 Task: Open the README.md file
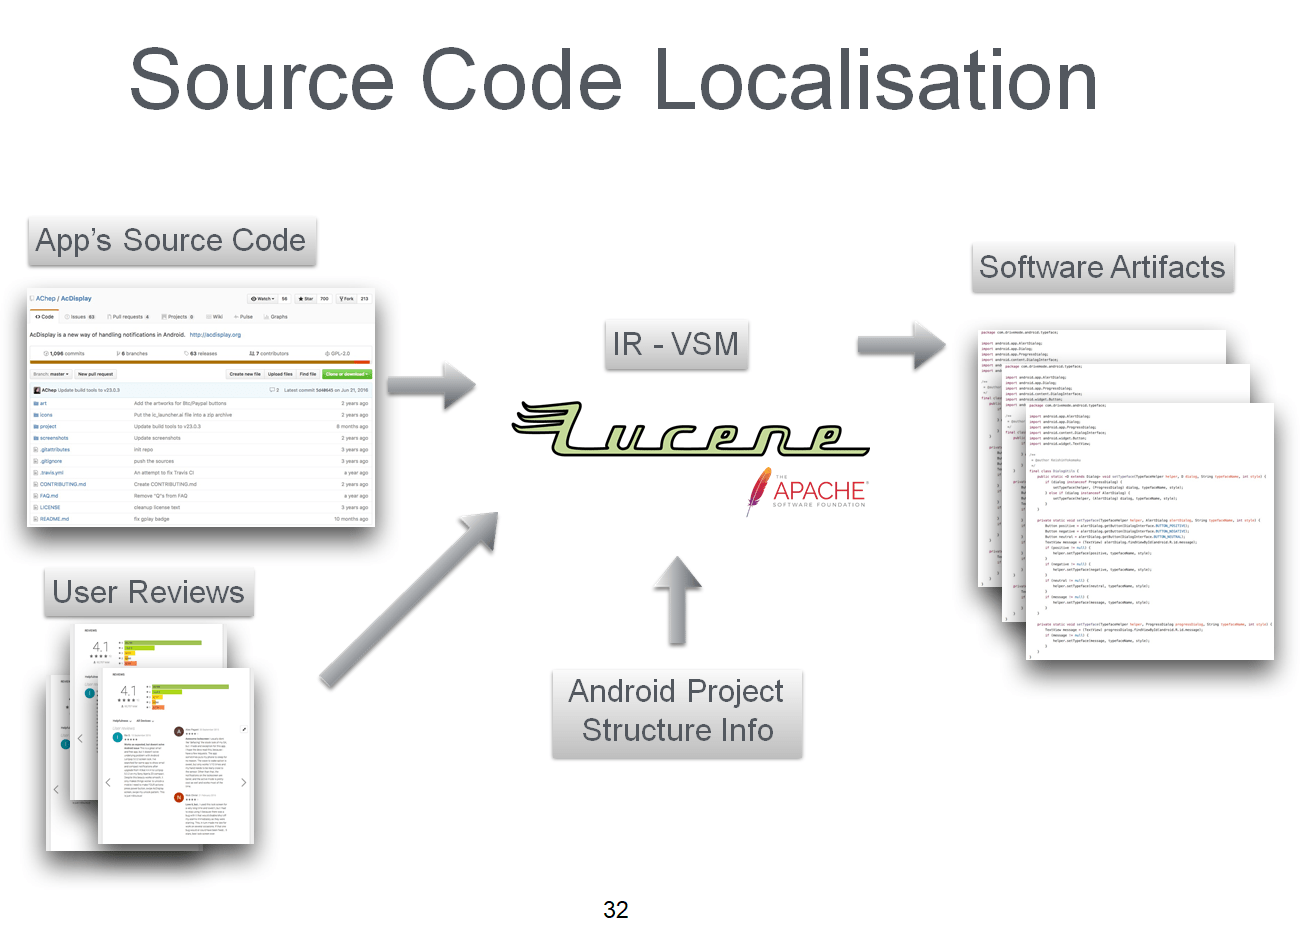55,519
